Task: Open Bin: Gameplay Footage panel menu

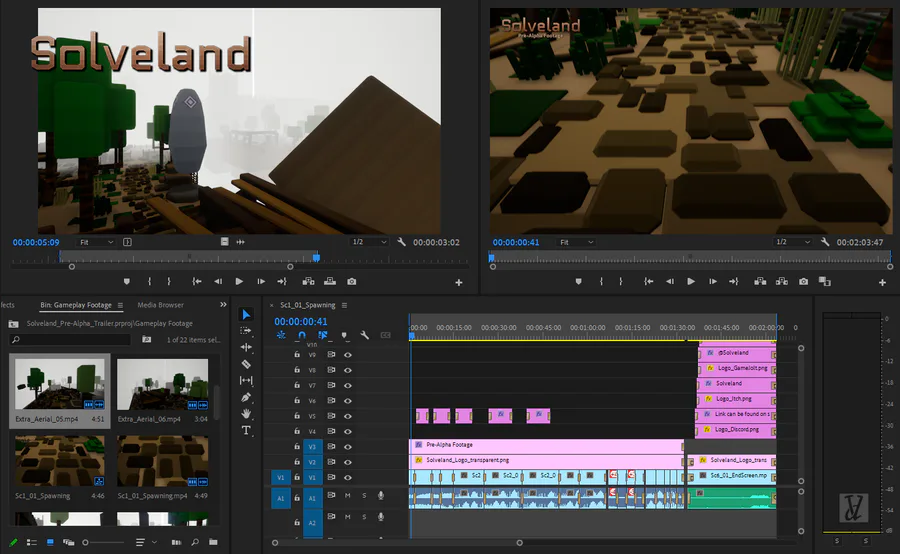Action: 120,305
